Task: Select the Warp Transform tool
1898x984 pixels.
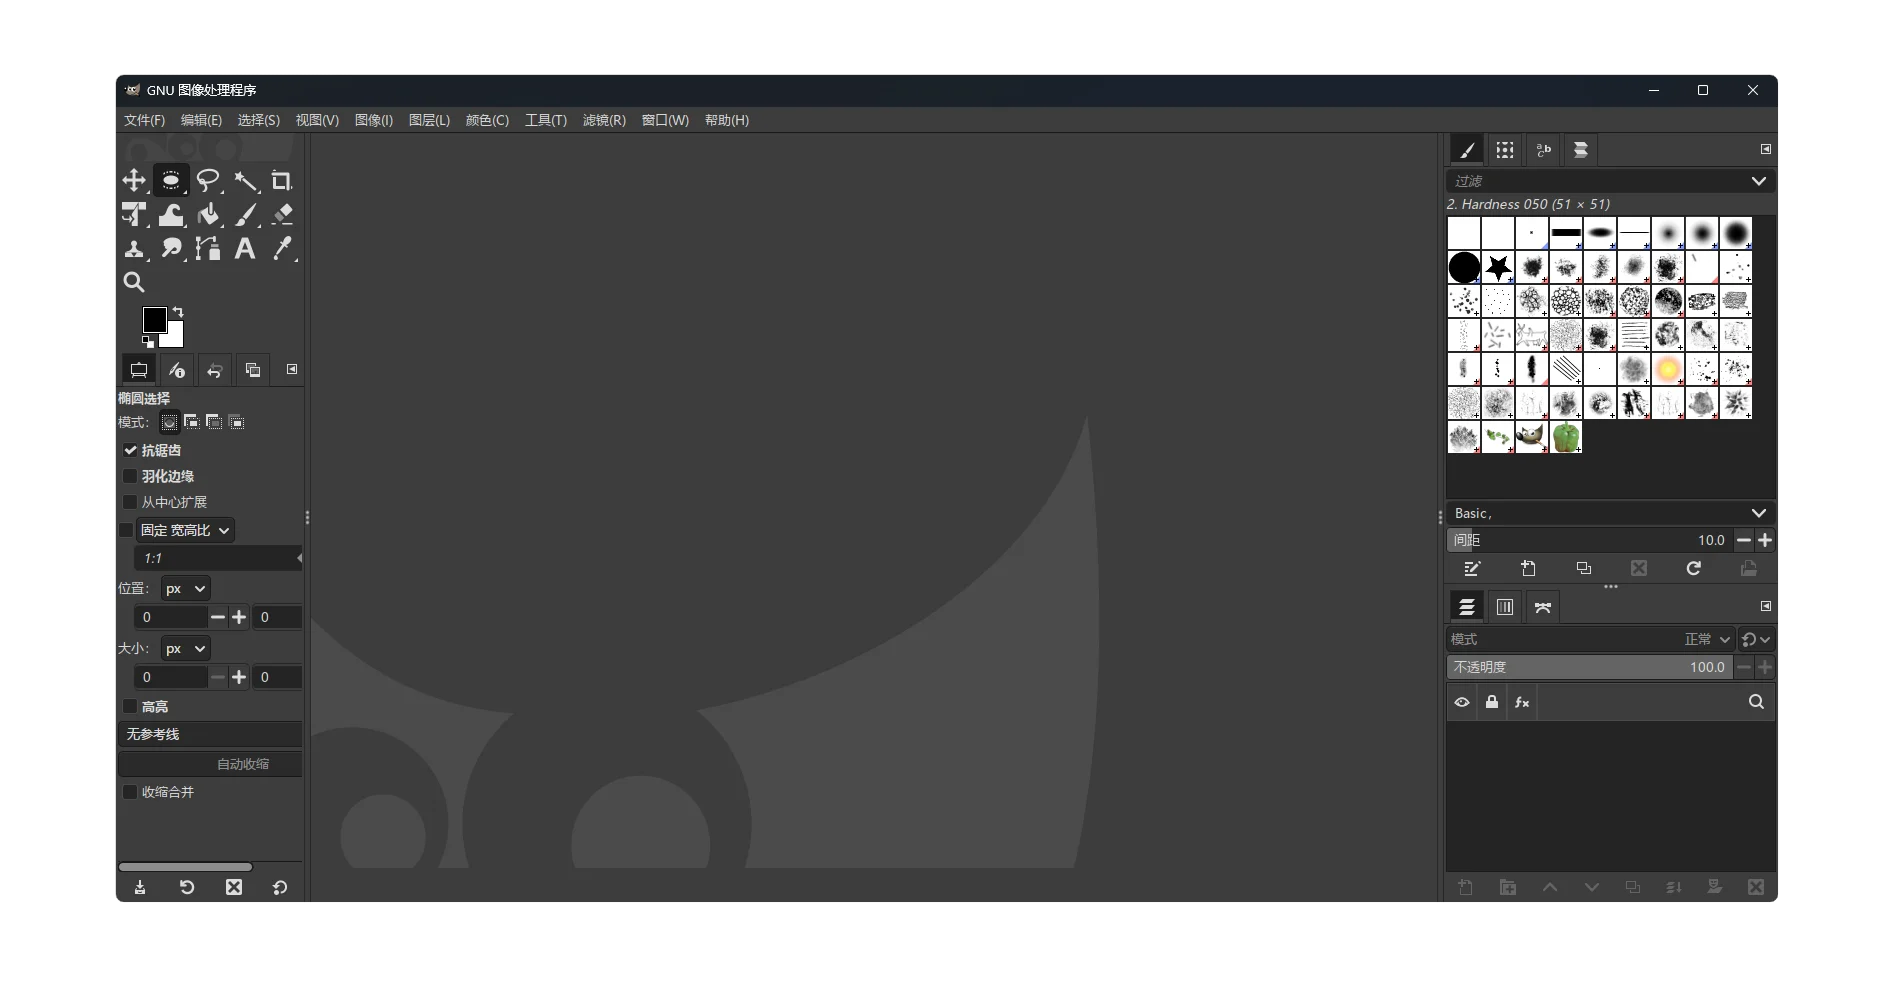Action: tap(171, 215)
